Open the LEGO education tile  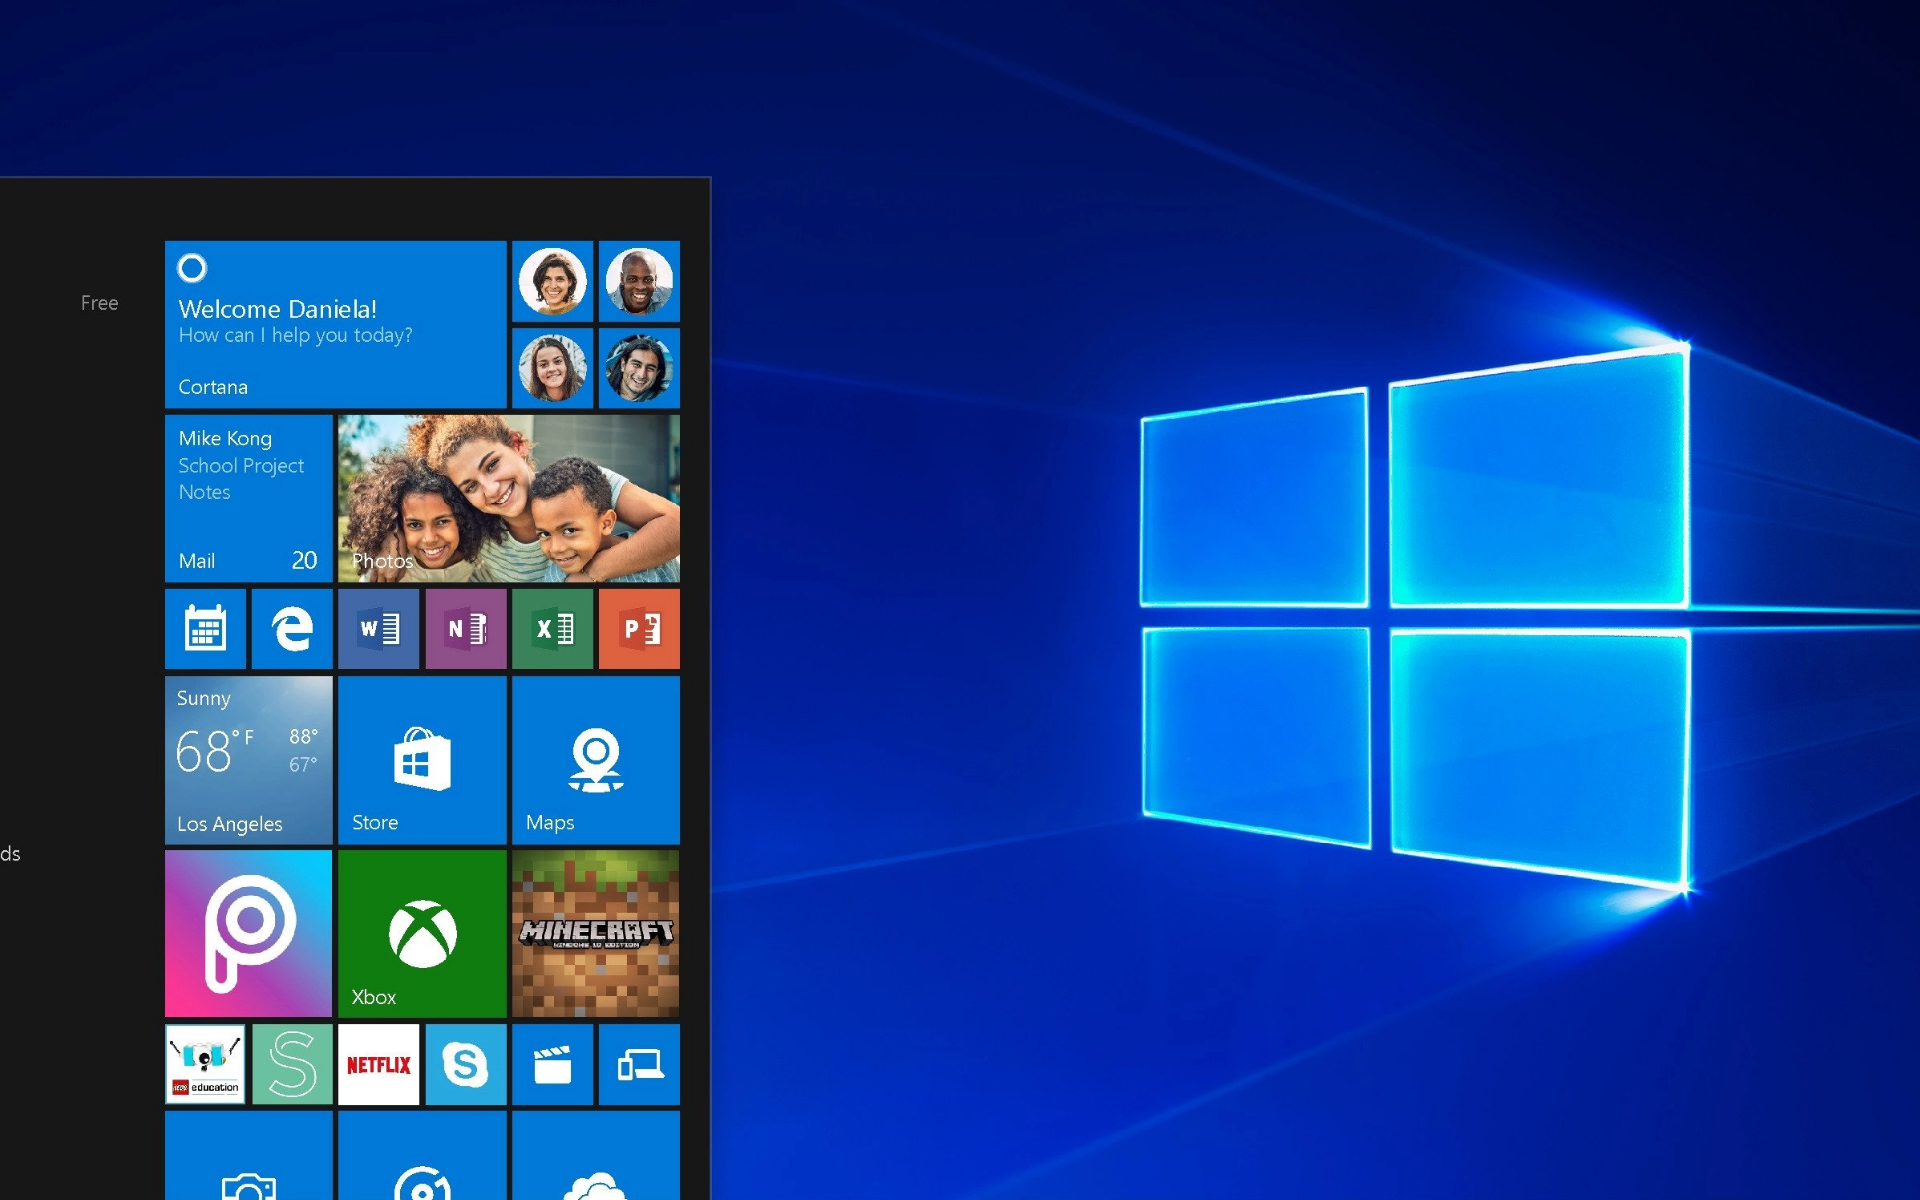click(205, 1064)
